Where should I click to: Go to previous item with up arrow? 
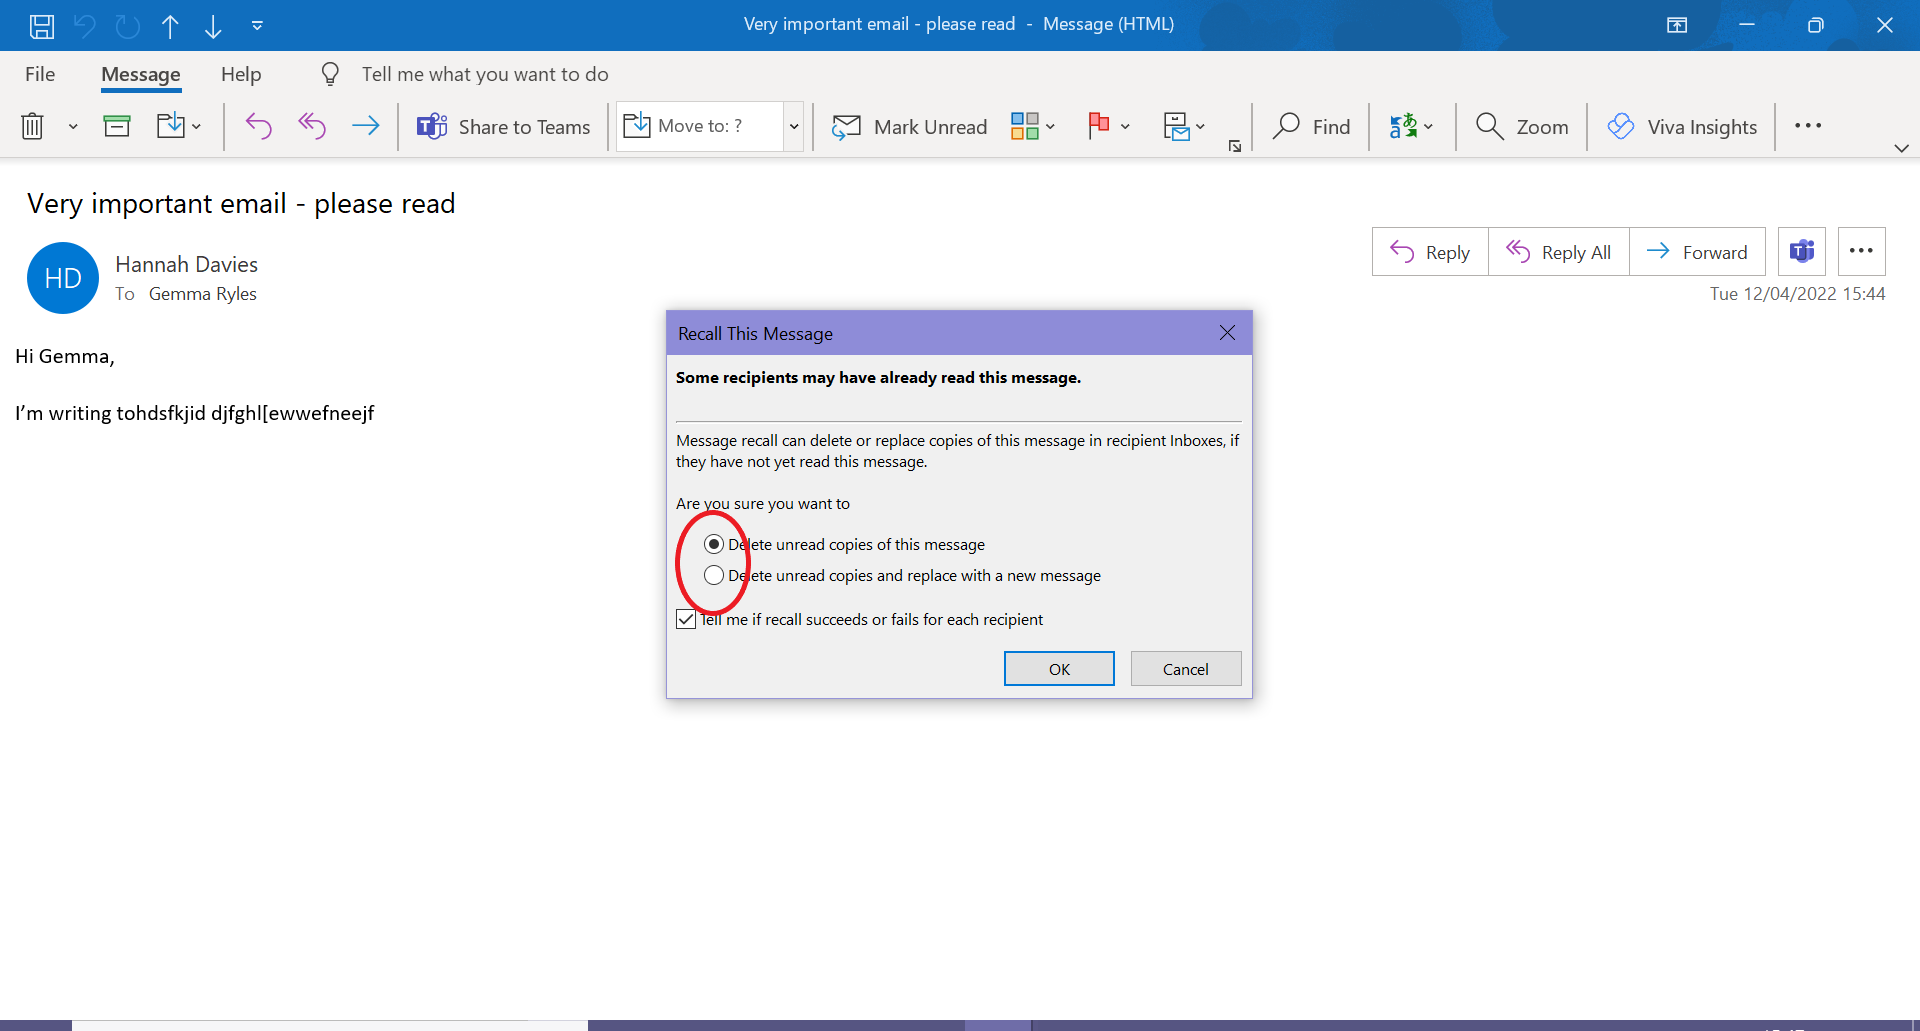170,26
